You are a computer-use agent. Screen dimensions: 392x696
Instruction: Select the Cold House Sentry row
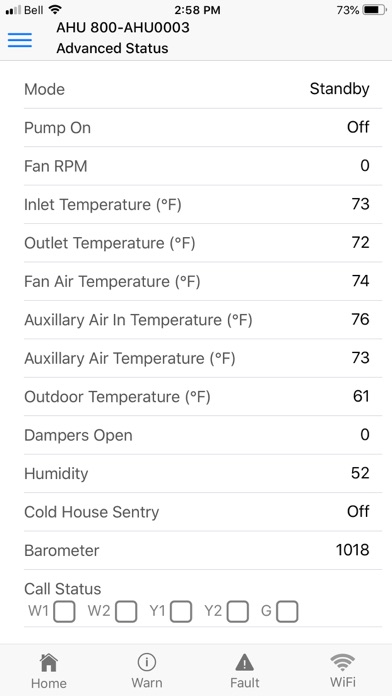202,512
